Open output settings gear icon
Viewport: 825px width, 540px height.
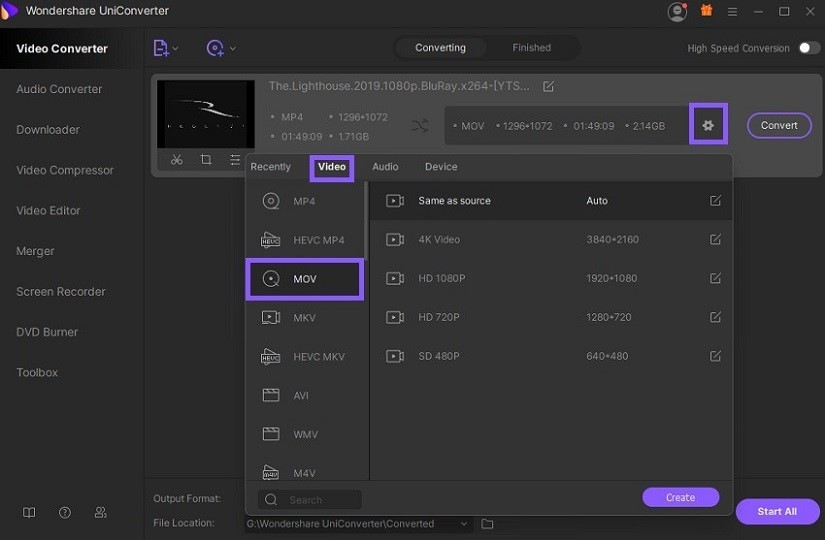[x=708, y=125]
